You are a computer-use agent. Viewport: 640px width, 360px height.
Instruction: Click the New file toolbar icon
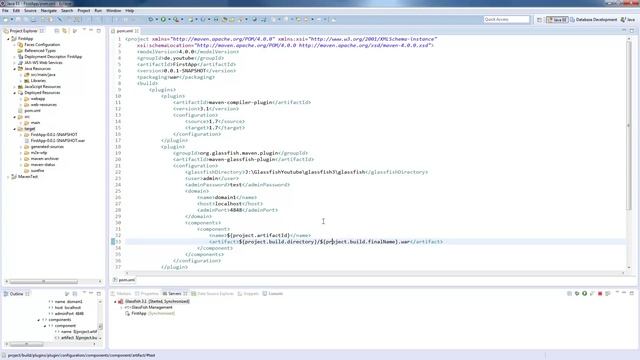coord(6,20)
